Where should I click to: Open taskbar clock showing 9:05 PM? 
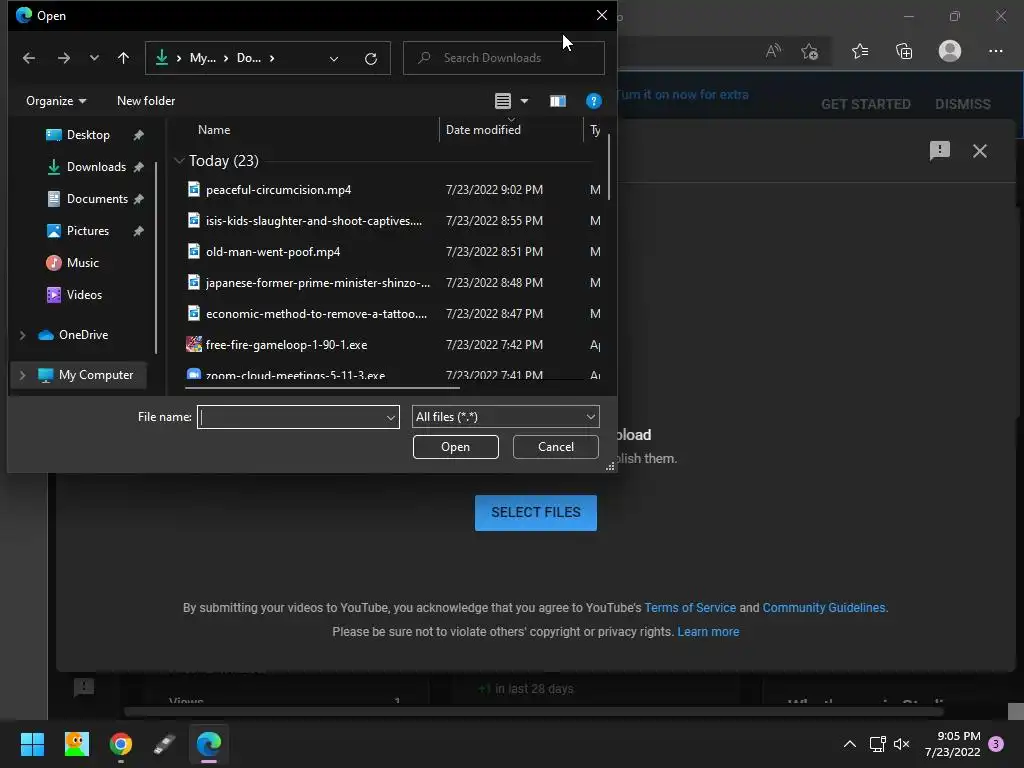point(952,744)
